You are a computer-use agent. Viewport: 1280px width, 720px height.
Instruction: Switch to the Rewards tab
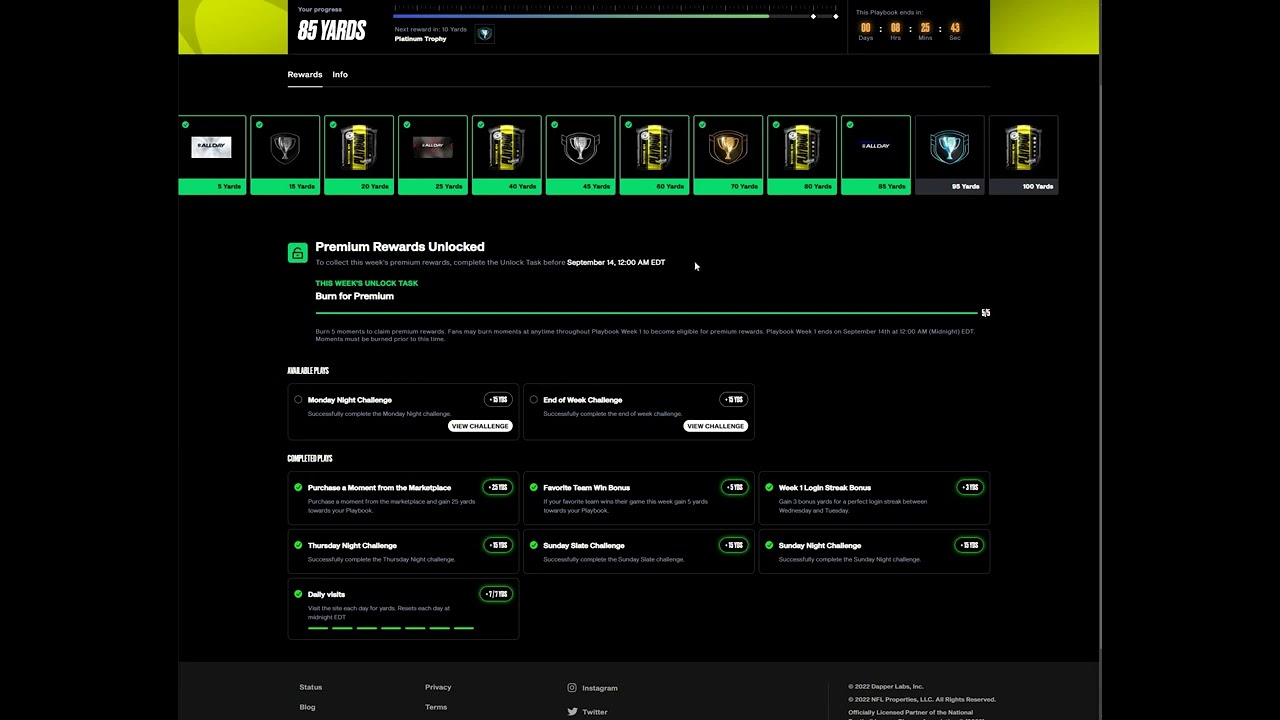tap(304, 75)
